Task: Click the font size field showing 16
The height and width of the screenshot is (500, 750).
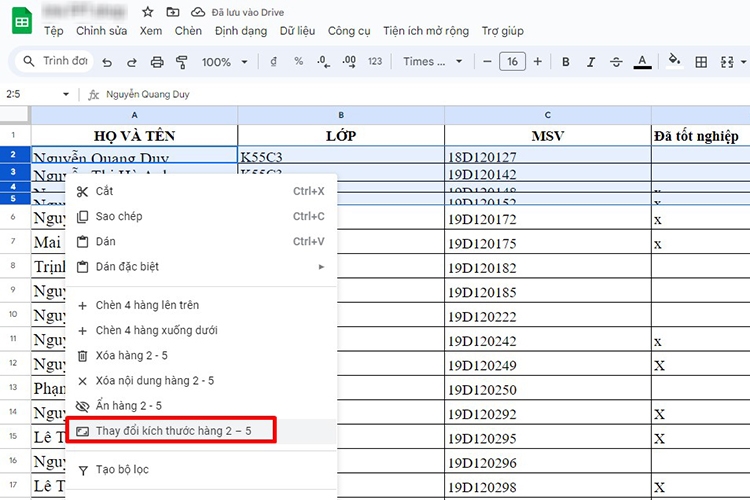Action: pyautogui.click(x=512, y=61)
